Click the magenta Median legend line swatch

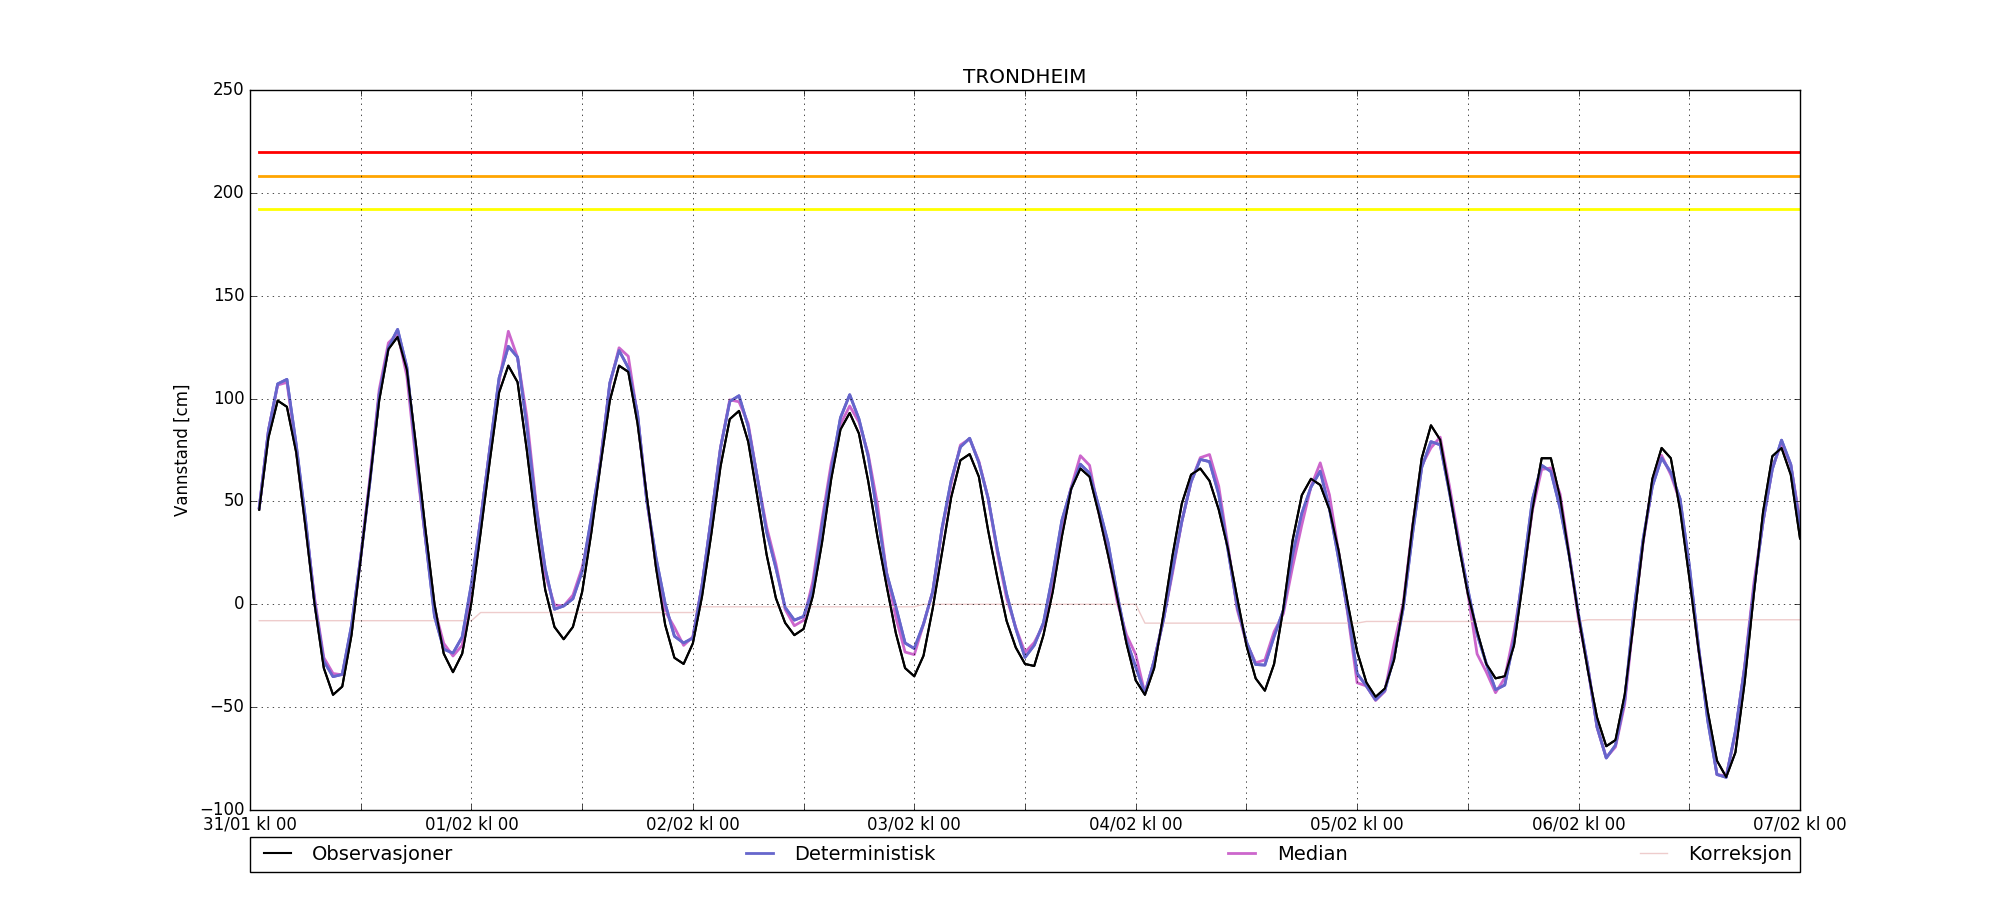(x=1242, y=854)
